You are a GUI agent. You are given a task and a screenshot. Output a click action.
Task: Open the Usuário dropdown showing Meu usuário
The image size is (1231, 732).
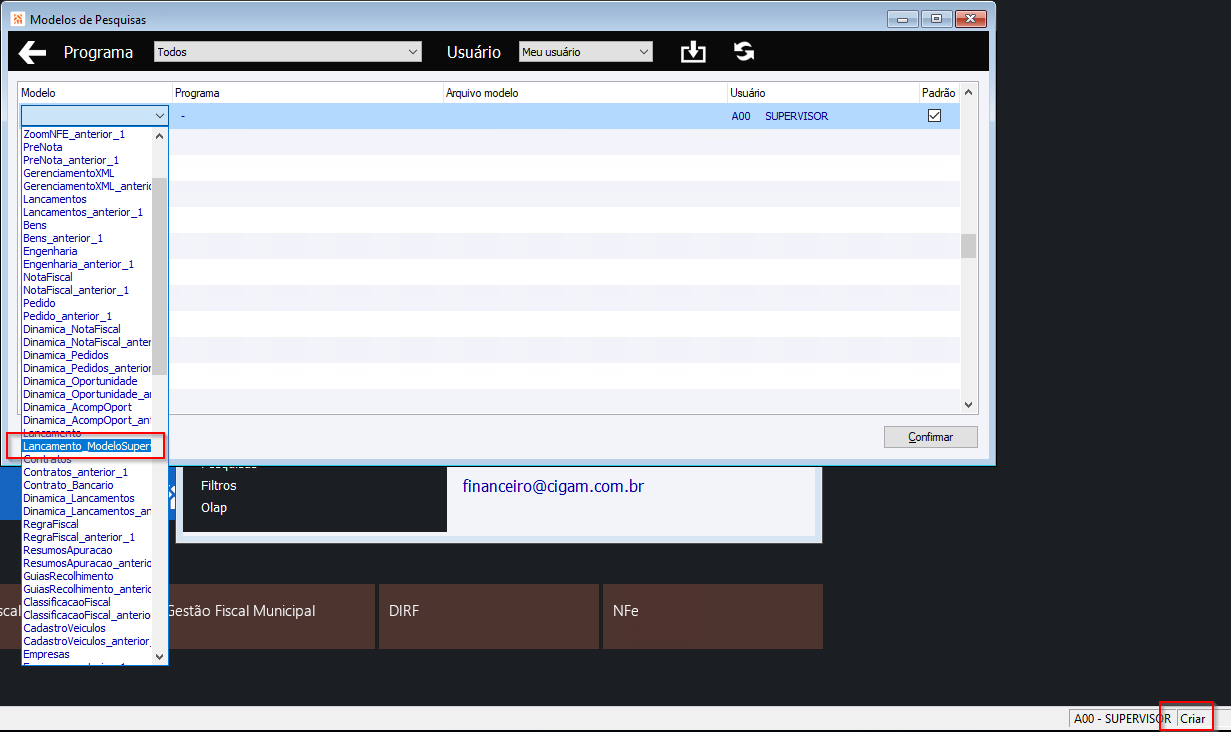coord(585,52)
